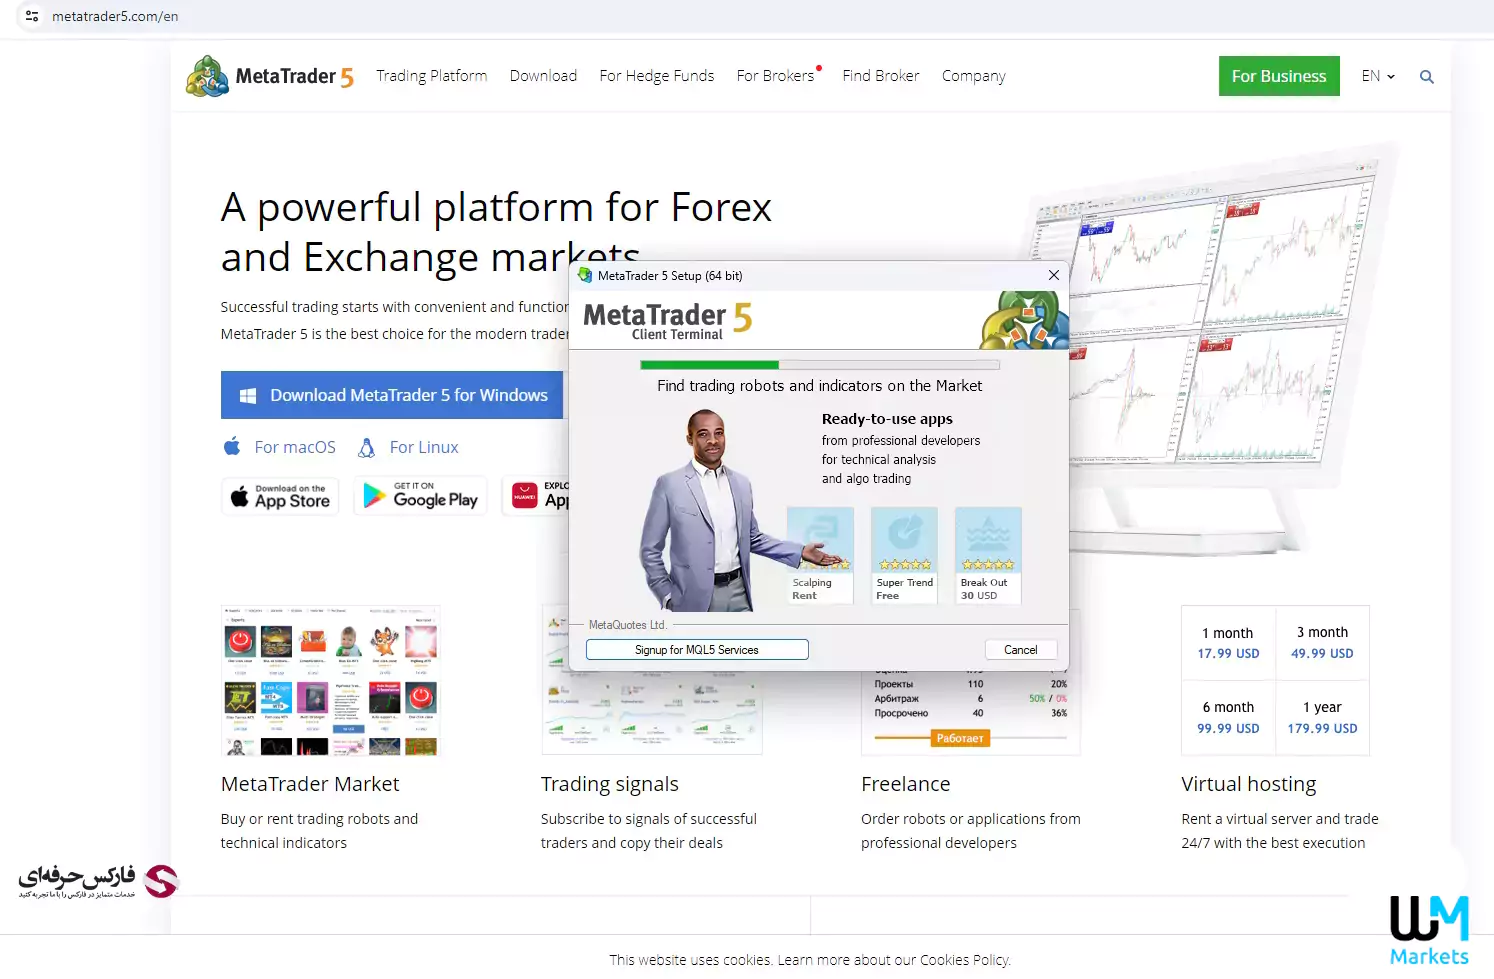Go to For Hedge Funds

click(x=657, y=76)
